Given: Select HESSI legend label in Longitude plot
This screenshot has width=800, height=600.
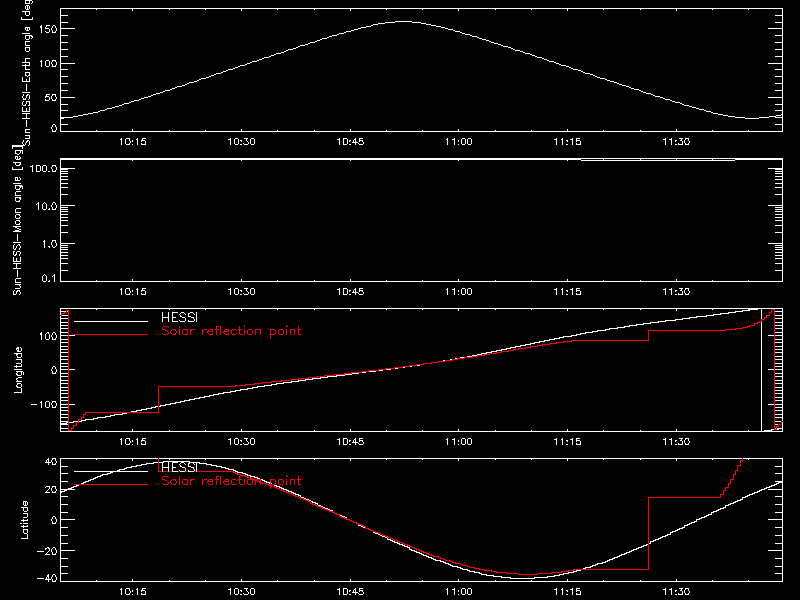Looking at the screenshot, I should (179, 317).
